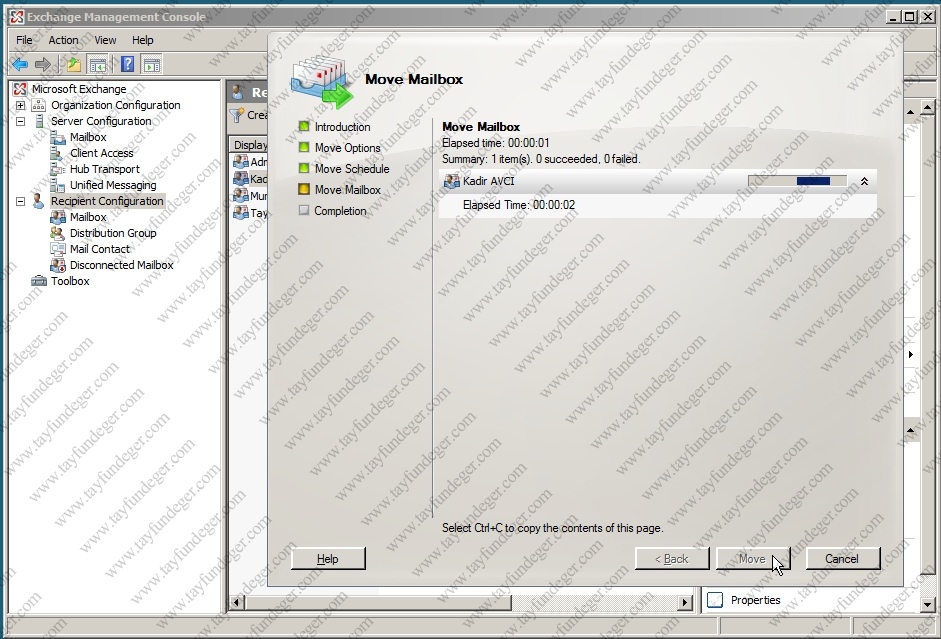Click the Move Mailbox wizard header icon
Viewport: 941px width, 639px height.
[x=322, y=83]
